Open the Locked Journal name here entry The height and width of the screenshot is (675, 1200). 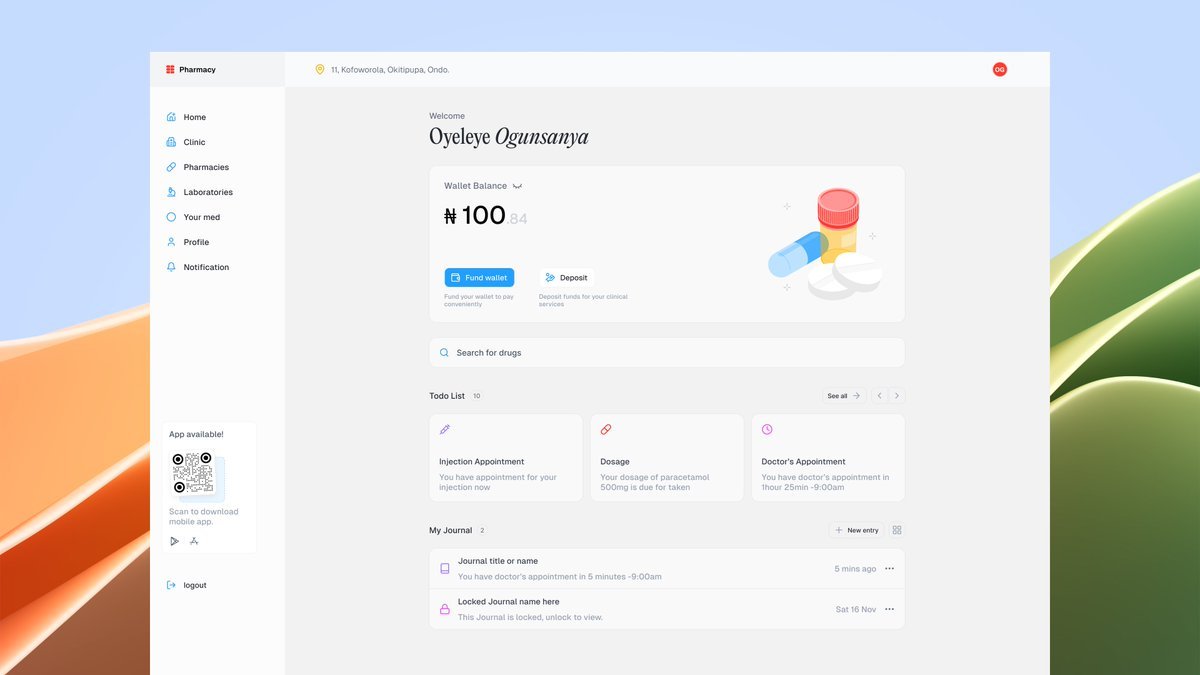coord(667,609)
